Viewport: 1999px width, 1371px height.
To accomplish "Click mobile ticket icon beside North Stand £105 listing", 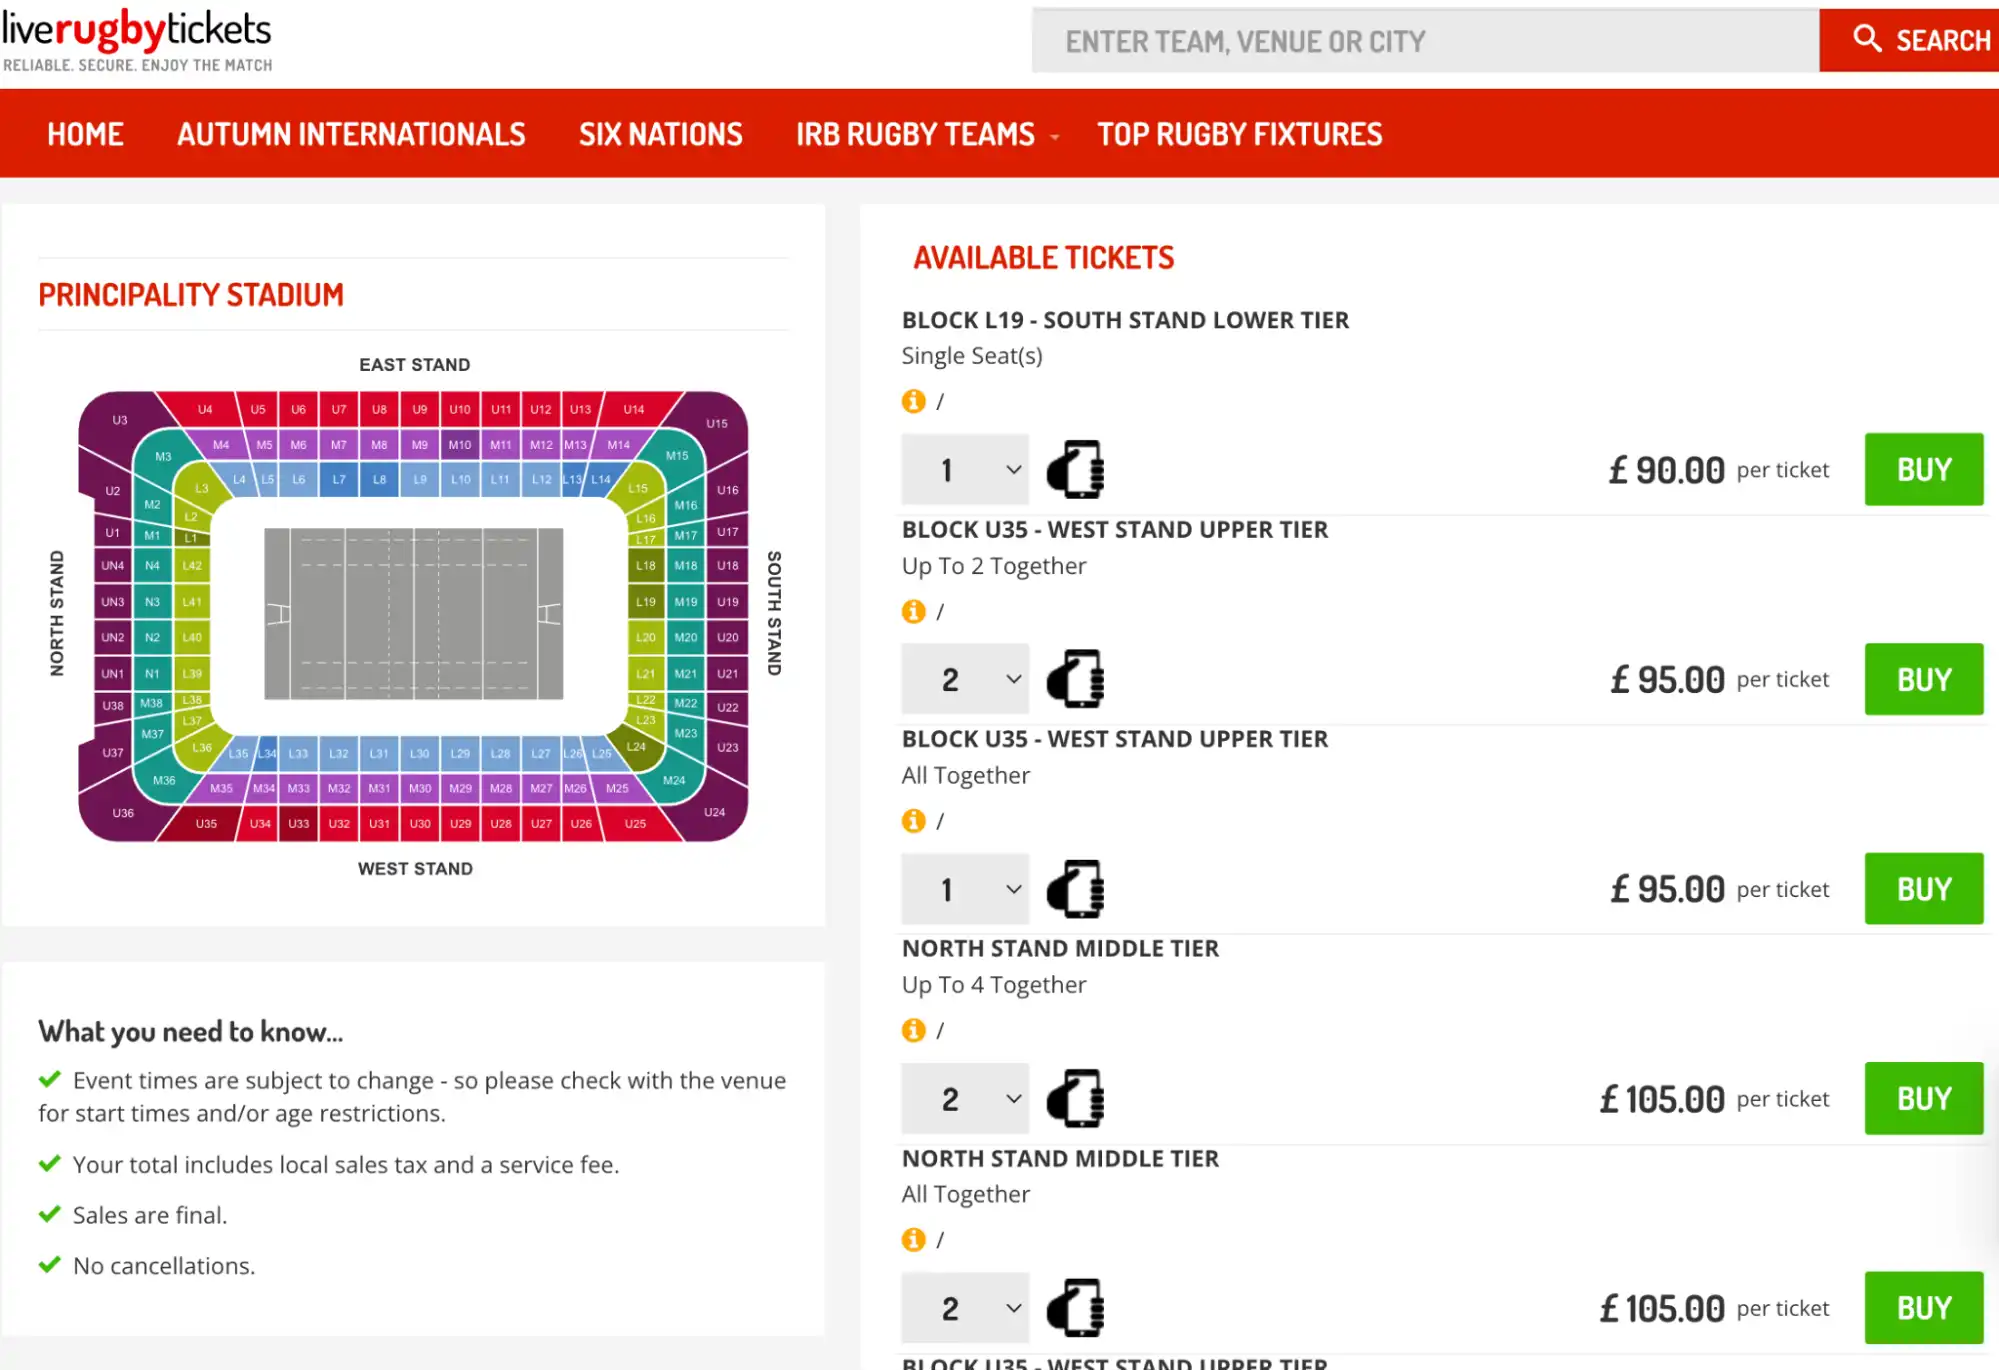I will tap(1075, 1098).
